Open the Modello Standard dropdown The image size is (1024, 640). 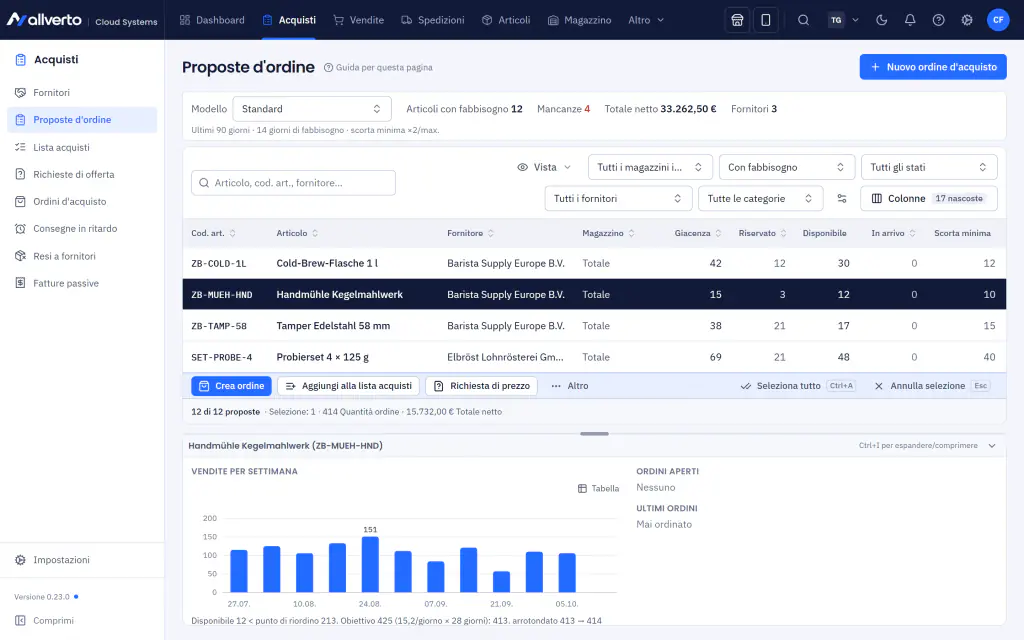click(312, 109)
